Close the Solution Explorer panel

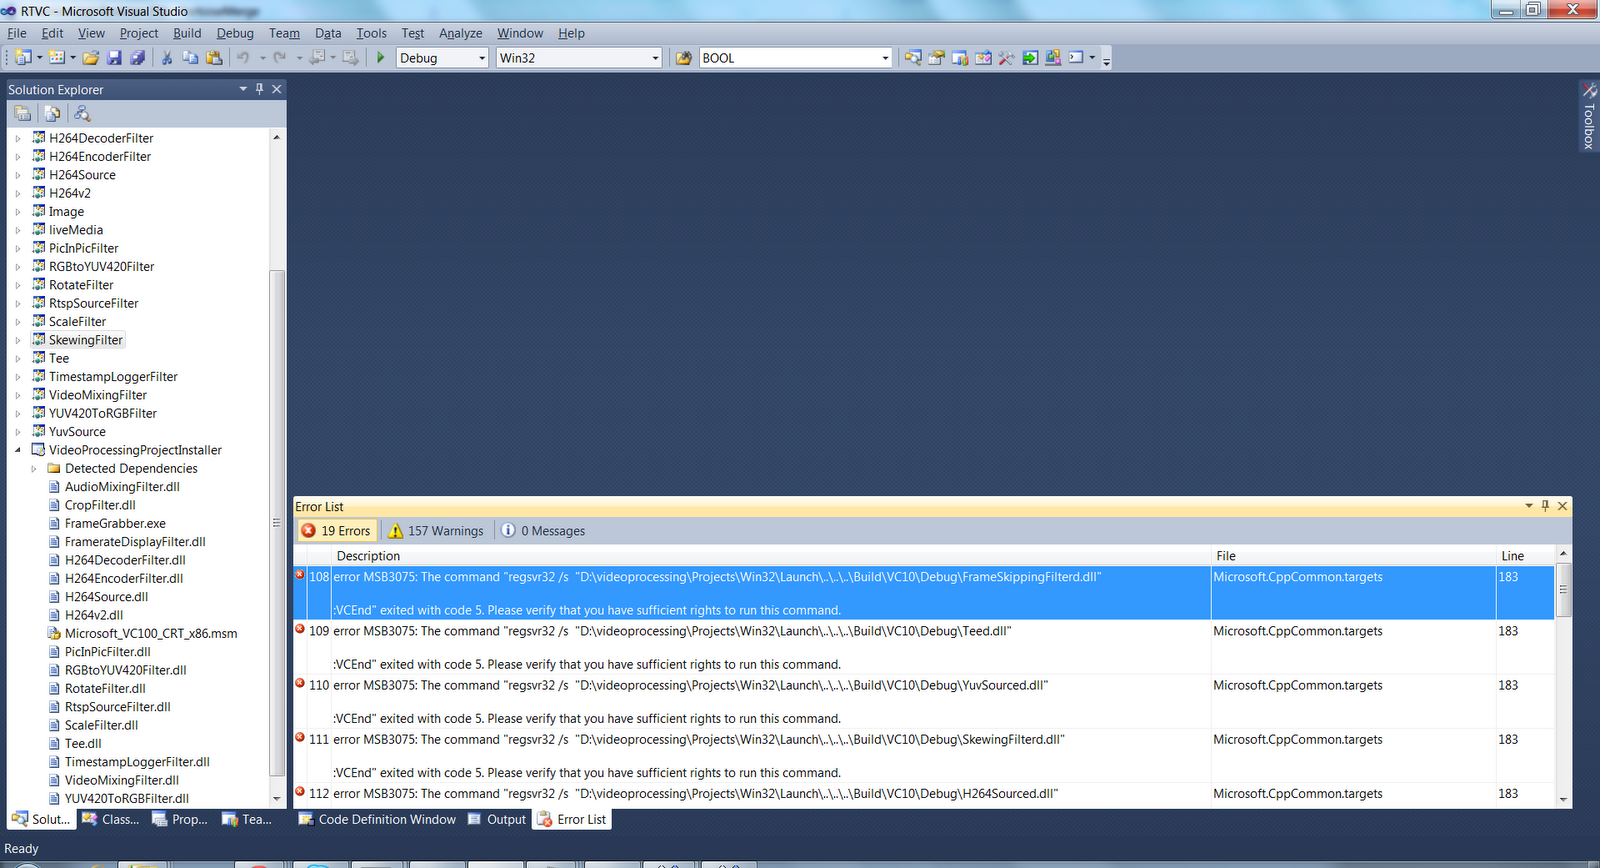[x=277, y=89]
